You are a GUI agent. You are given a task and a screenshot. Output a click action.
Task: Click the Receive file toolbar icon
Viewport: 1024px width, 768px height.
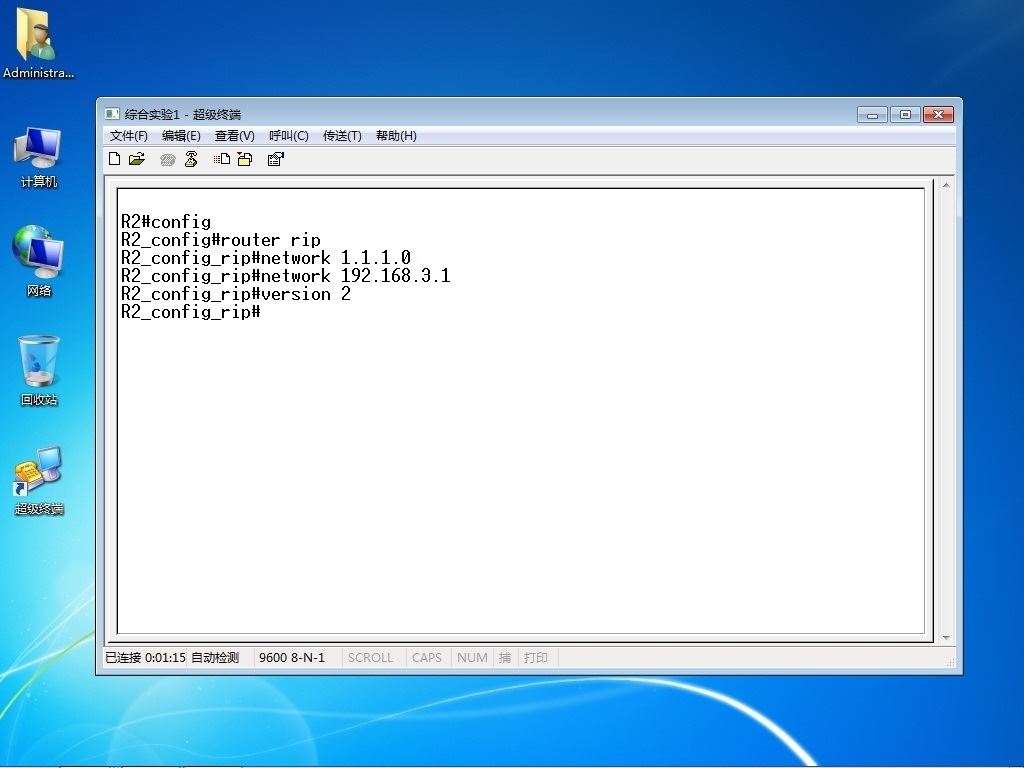[x=245, y=159]
